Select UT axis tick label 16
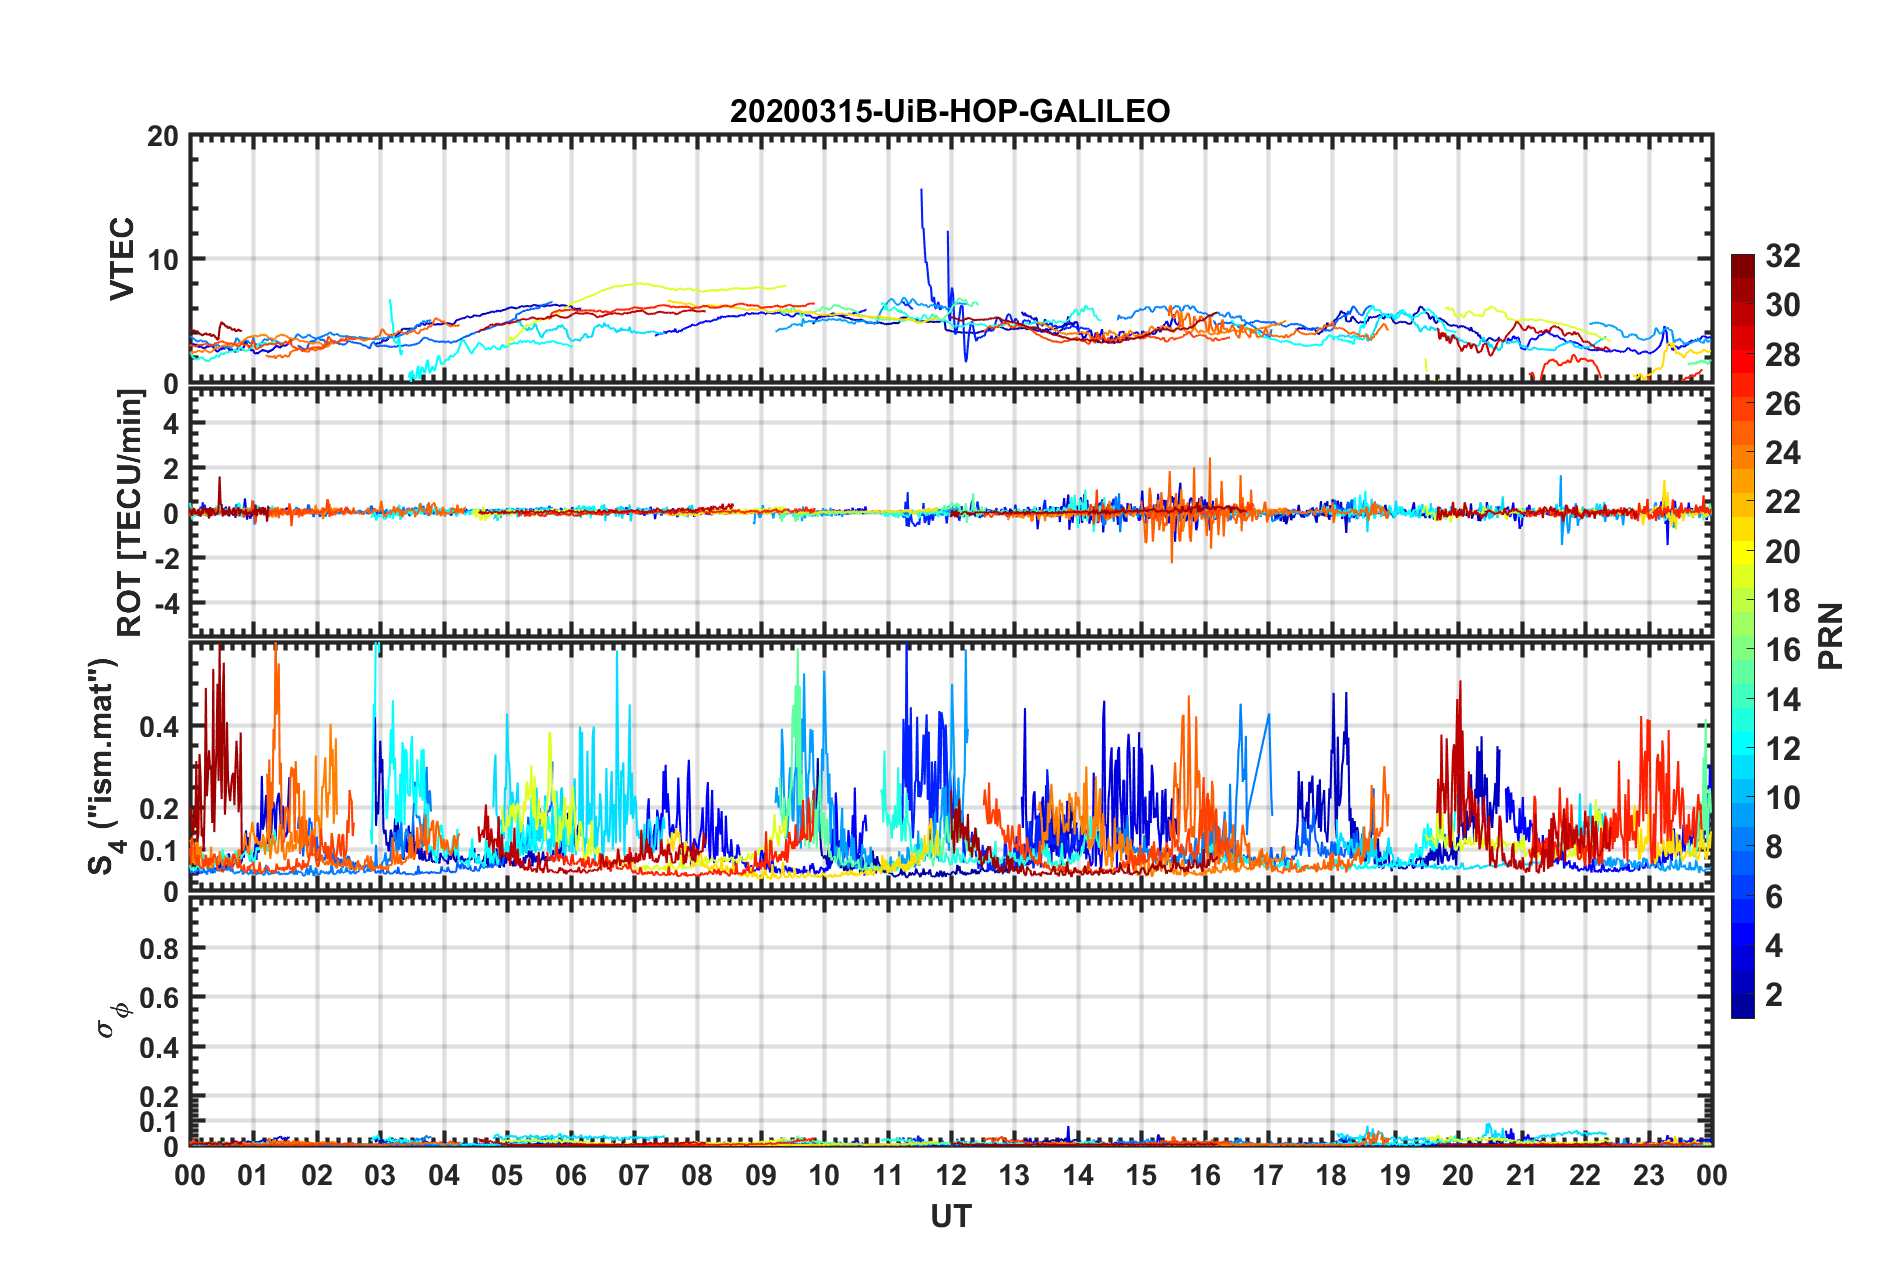Image resolution: width=1902 pixels, height=1272 pixels. click(1205, 1175)
